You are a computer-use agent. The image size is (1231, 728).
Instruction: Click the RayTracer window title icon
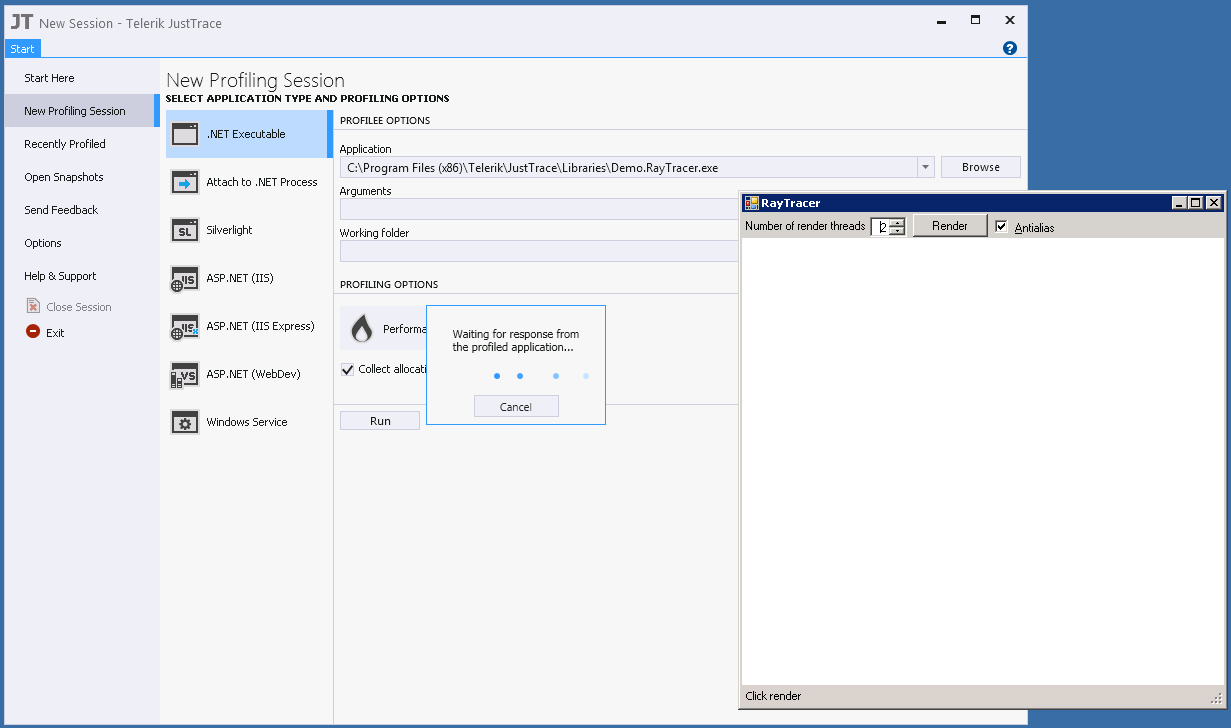pos(752,203)
